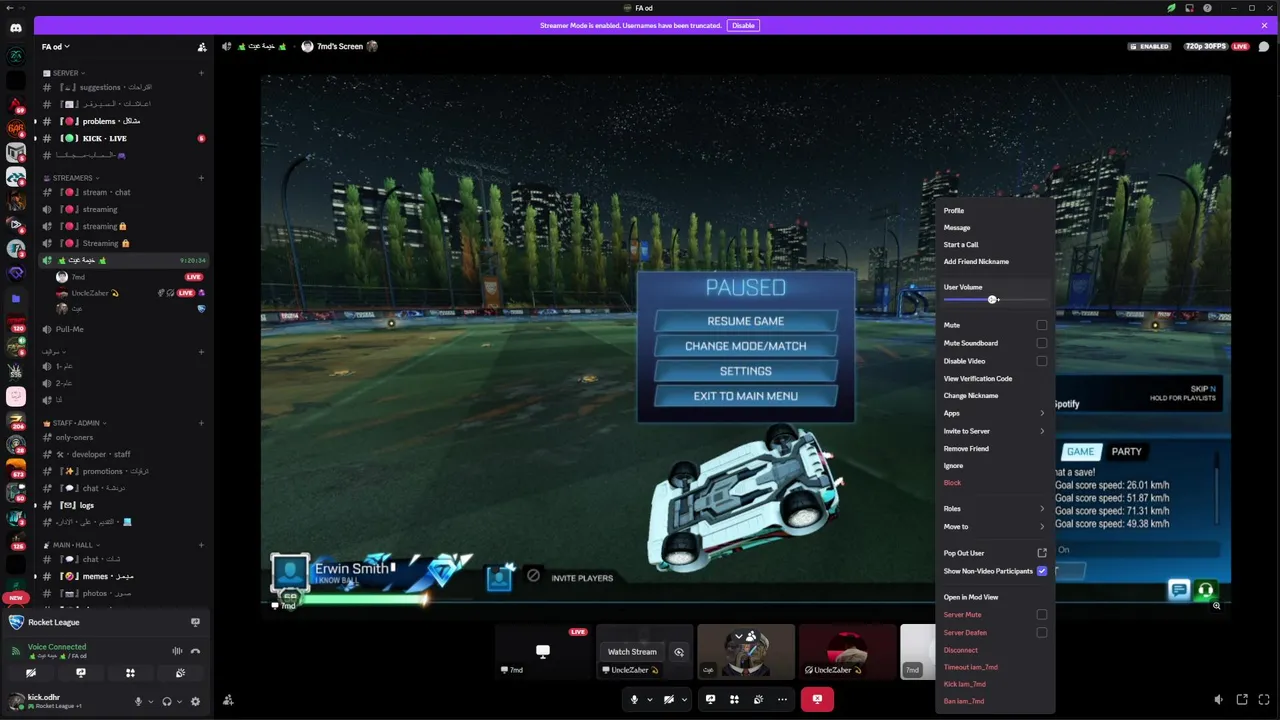Disconnect from voice with hang-up icon
The height and width of the screenshot is (720, 1280).
tap(195, 651)
